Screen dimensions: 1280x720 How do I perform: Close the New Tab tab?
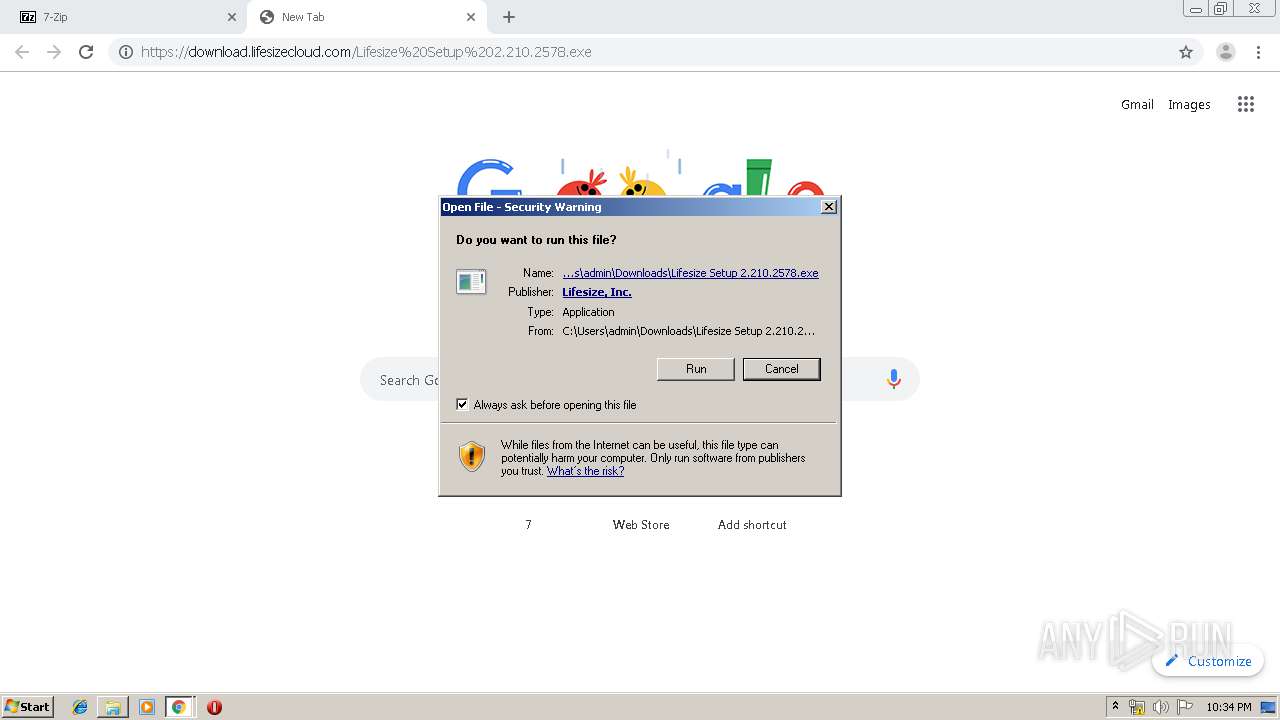tap(471, 17)
